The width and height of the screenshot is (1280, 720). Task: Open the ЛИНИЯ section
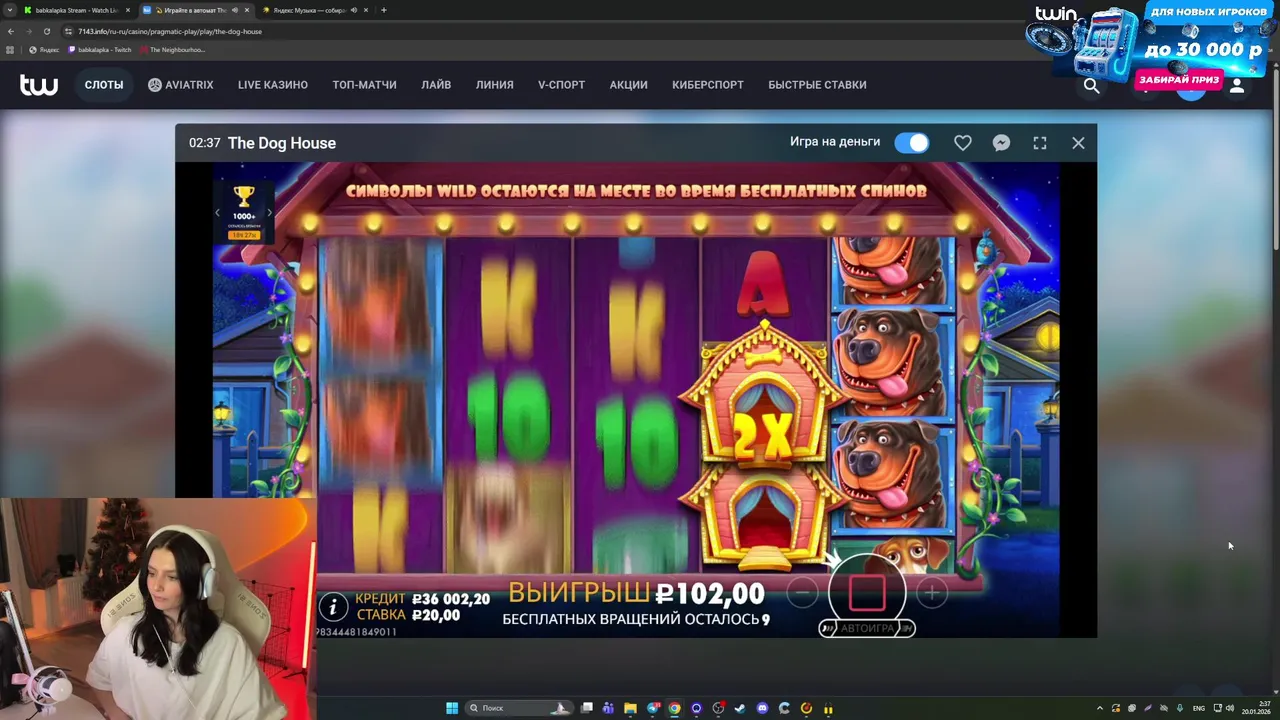click(x=495, y=85)
